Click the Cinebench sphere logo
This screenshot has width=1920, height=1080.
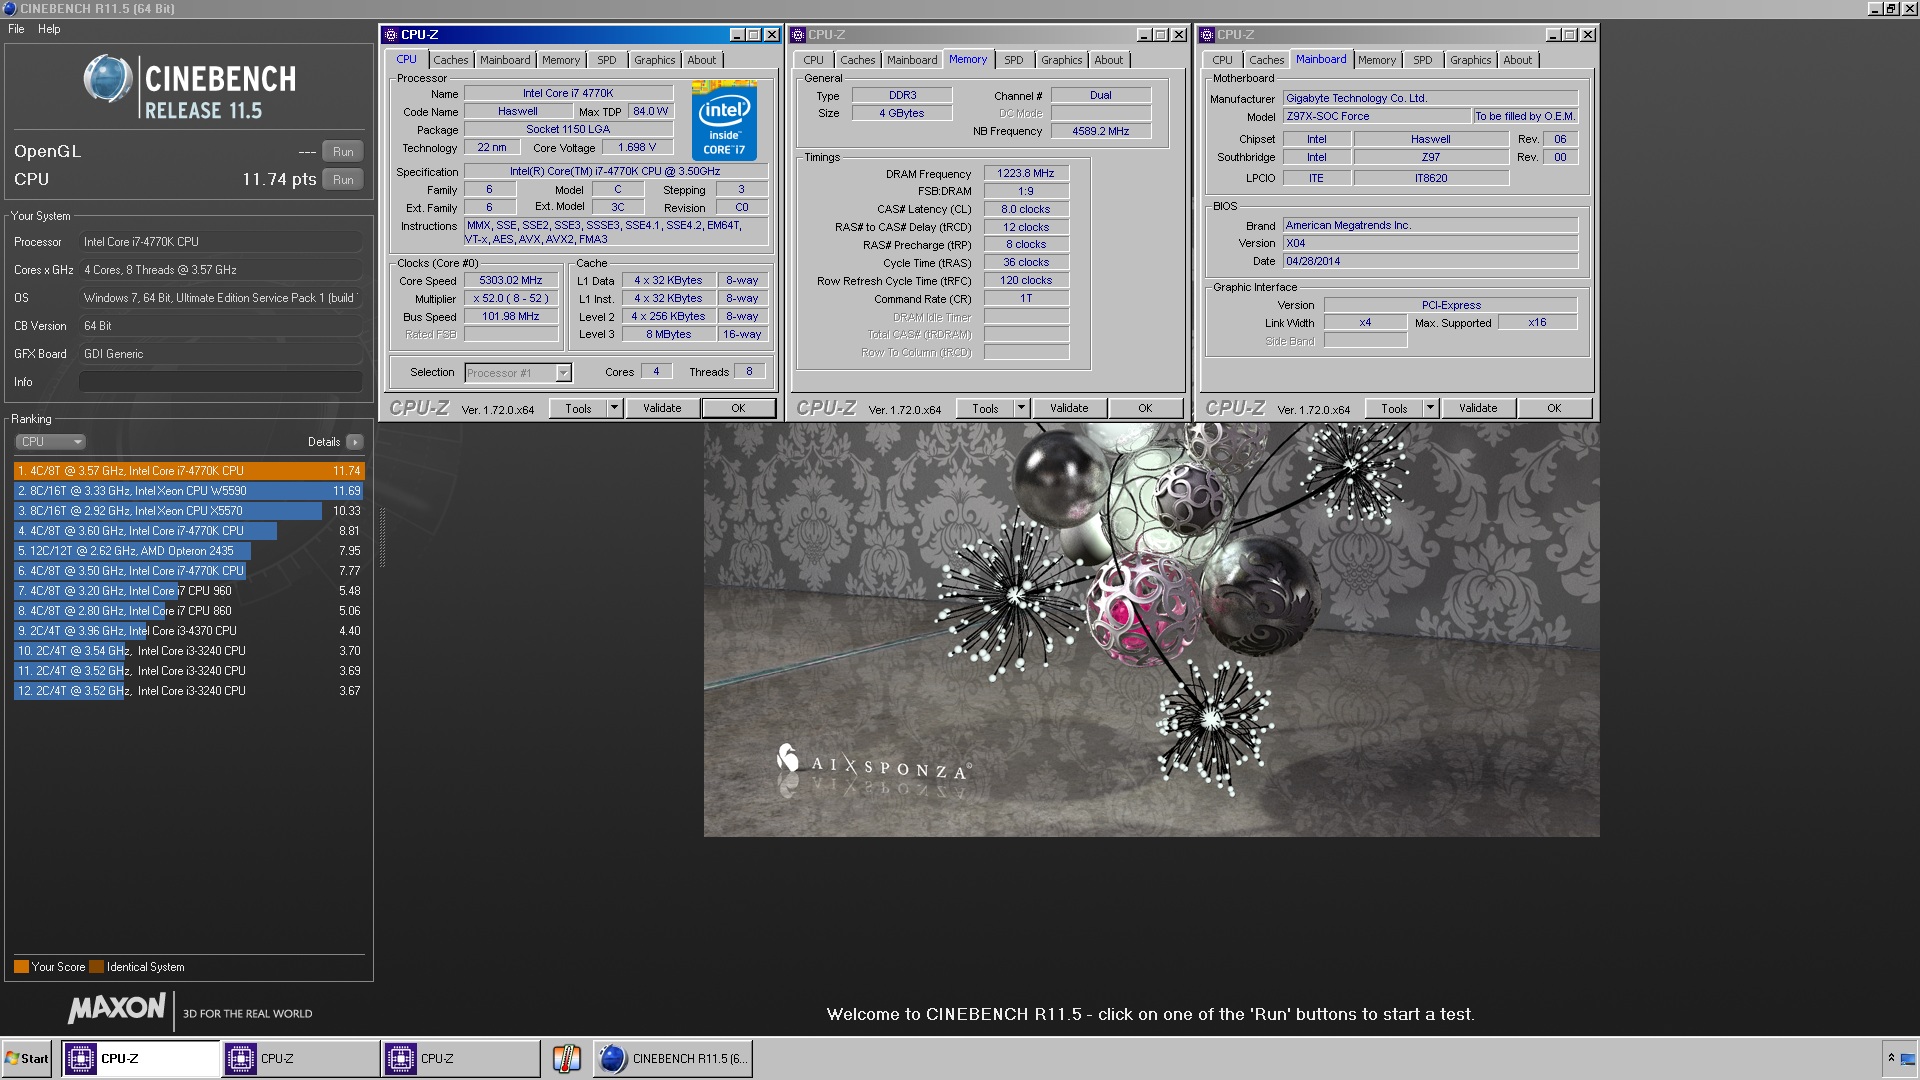108,80
